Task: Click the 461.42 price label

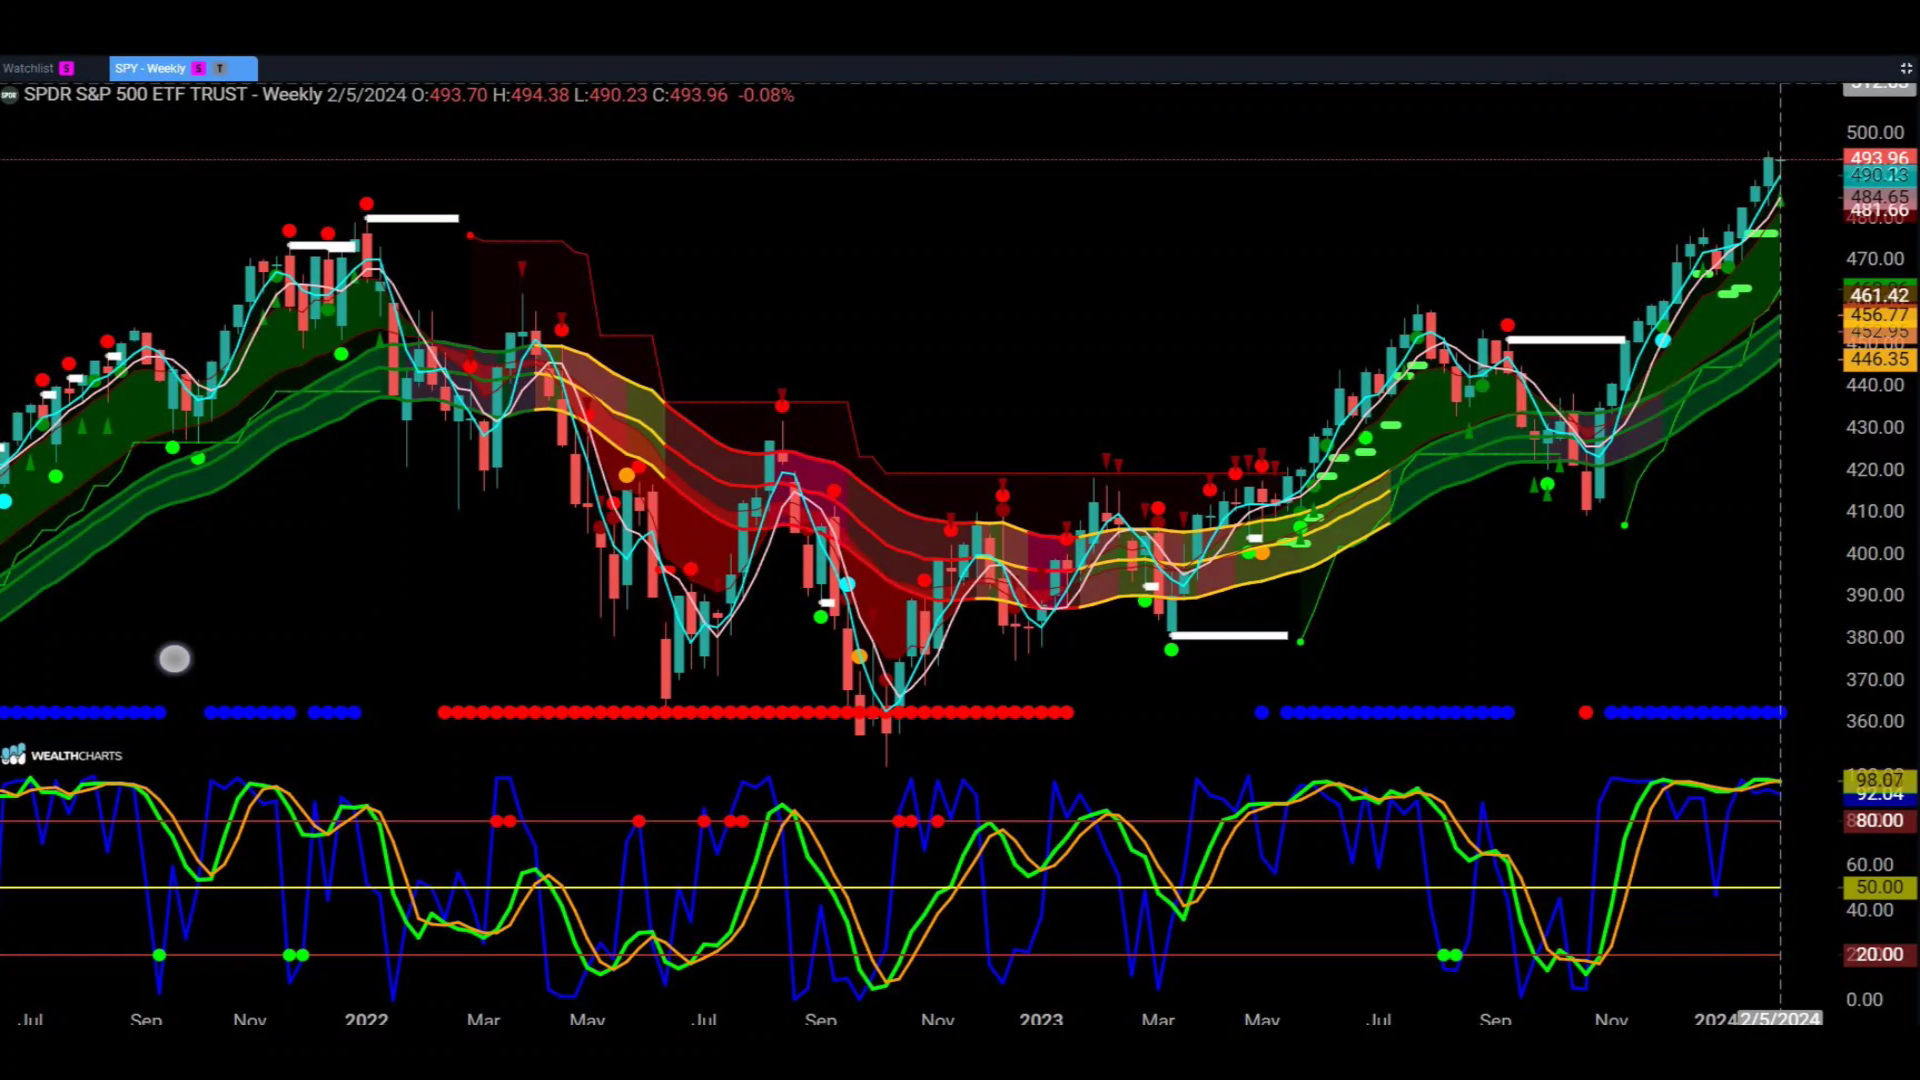Action: click(1879, 295)
